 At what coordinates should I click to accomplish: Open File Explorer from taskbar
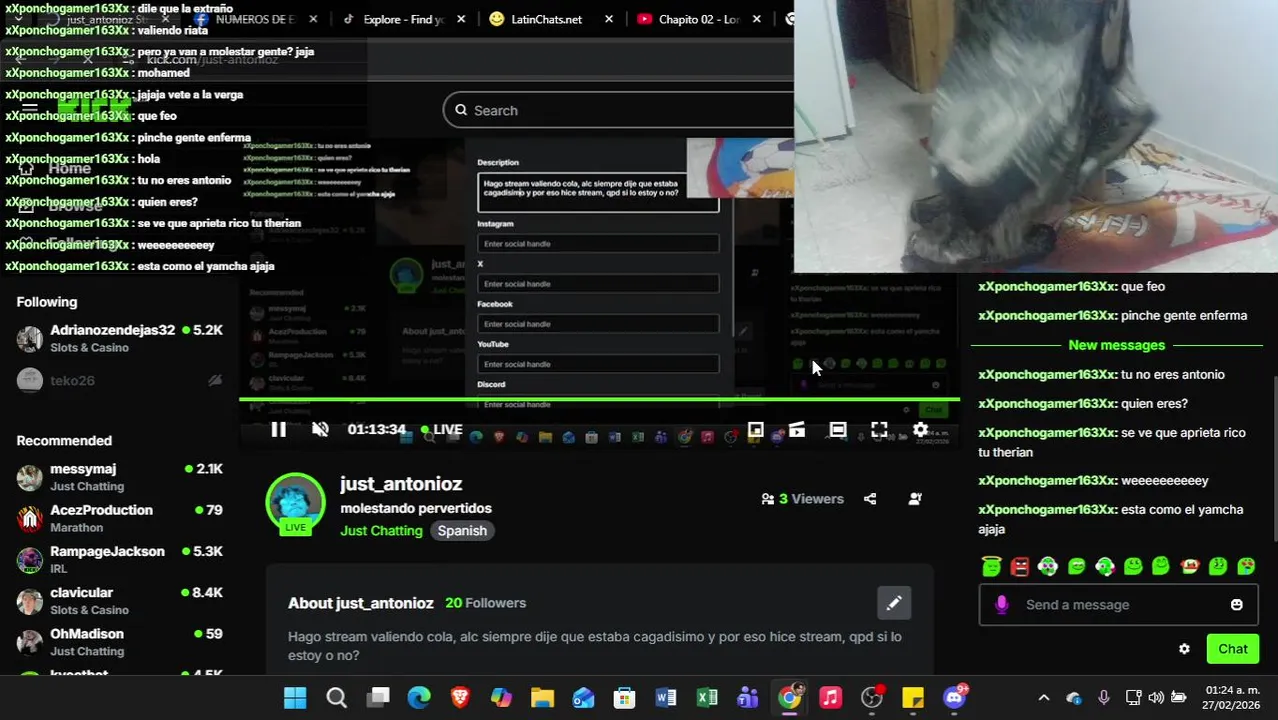[x=542, y=698]
